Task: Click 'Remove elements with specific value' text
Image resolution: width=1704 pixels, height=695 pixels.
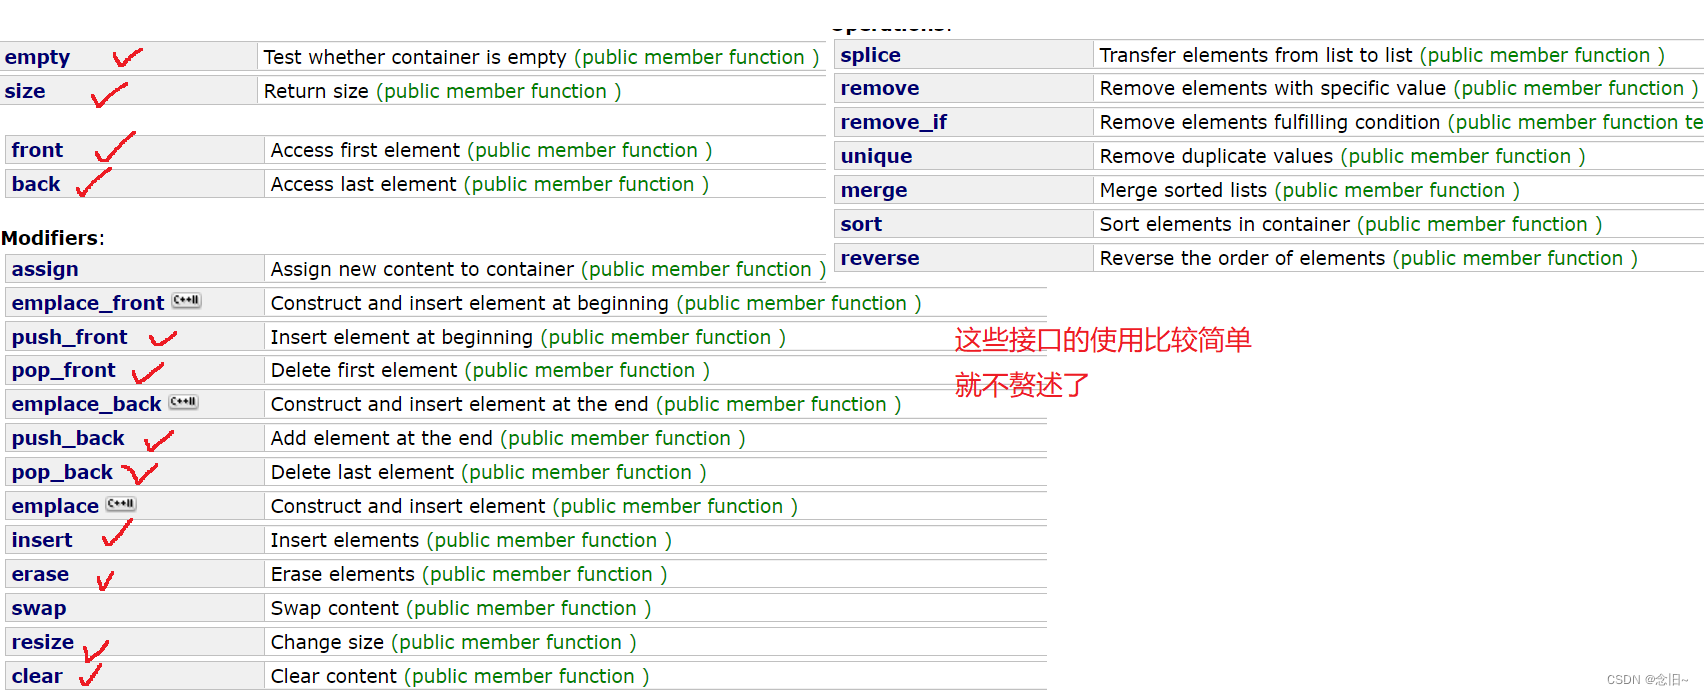Action: [1273, 88]
